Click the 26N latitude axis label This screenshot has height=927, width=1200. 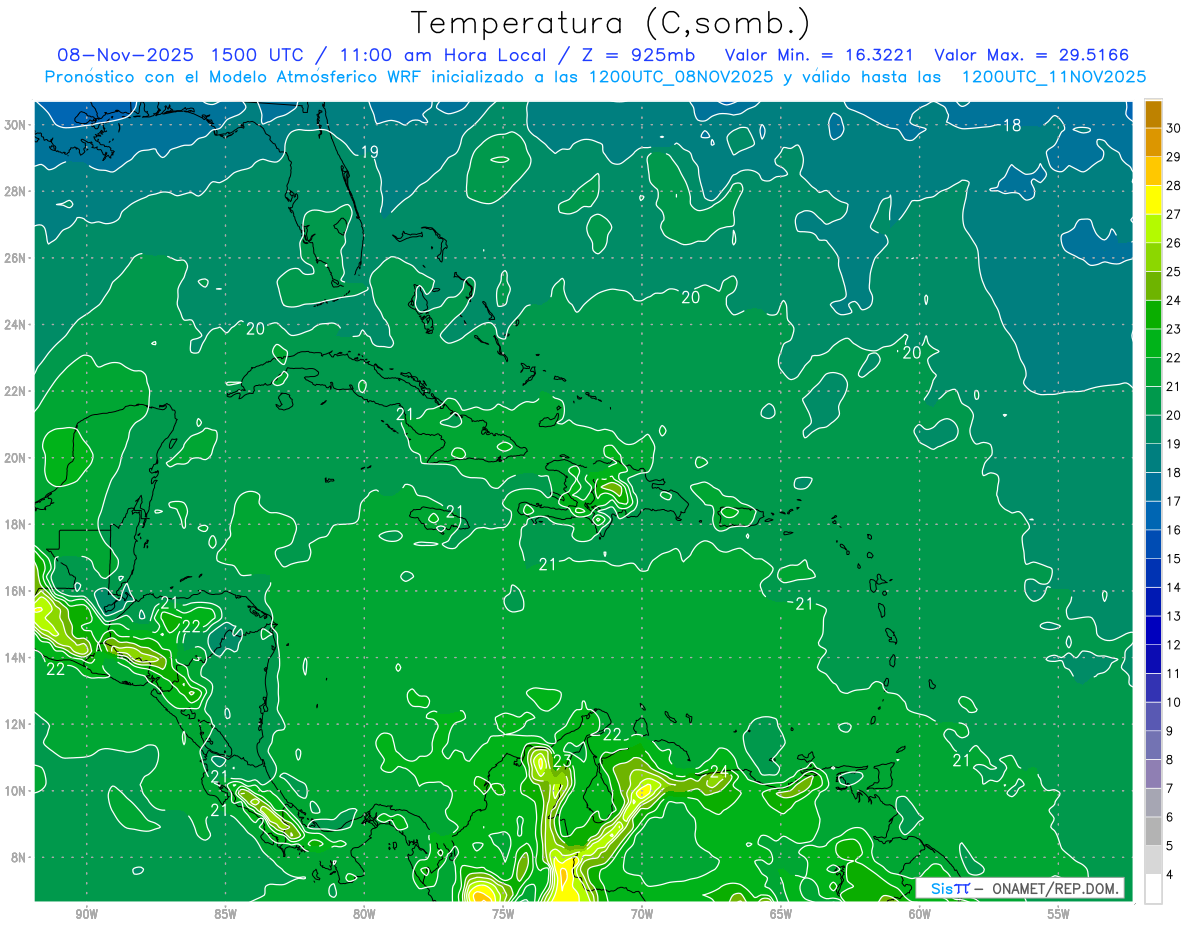click(17, 258)
